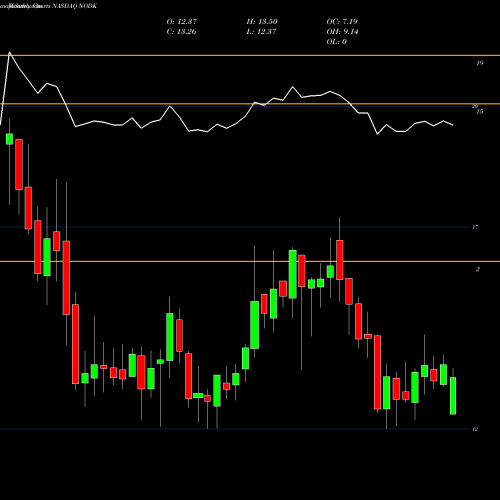The image size is (500, 500).
Task: Select the open price value O: 12.37
Action: pyautogui.click(x=182, y=21)
